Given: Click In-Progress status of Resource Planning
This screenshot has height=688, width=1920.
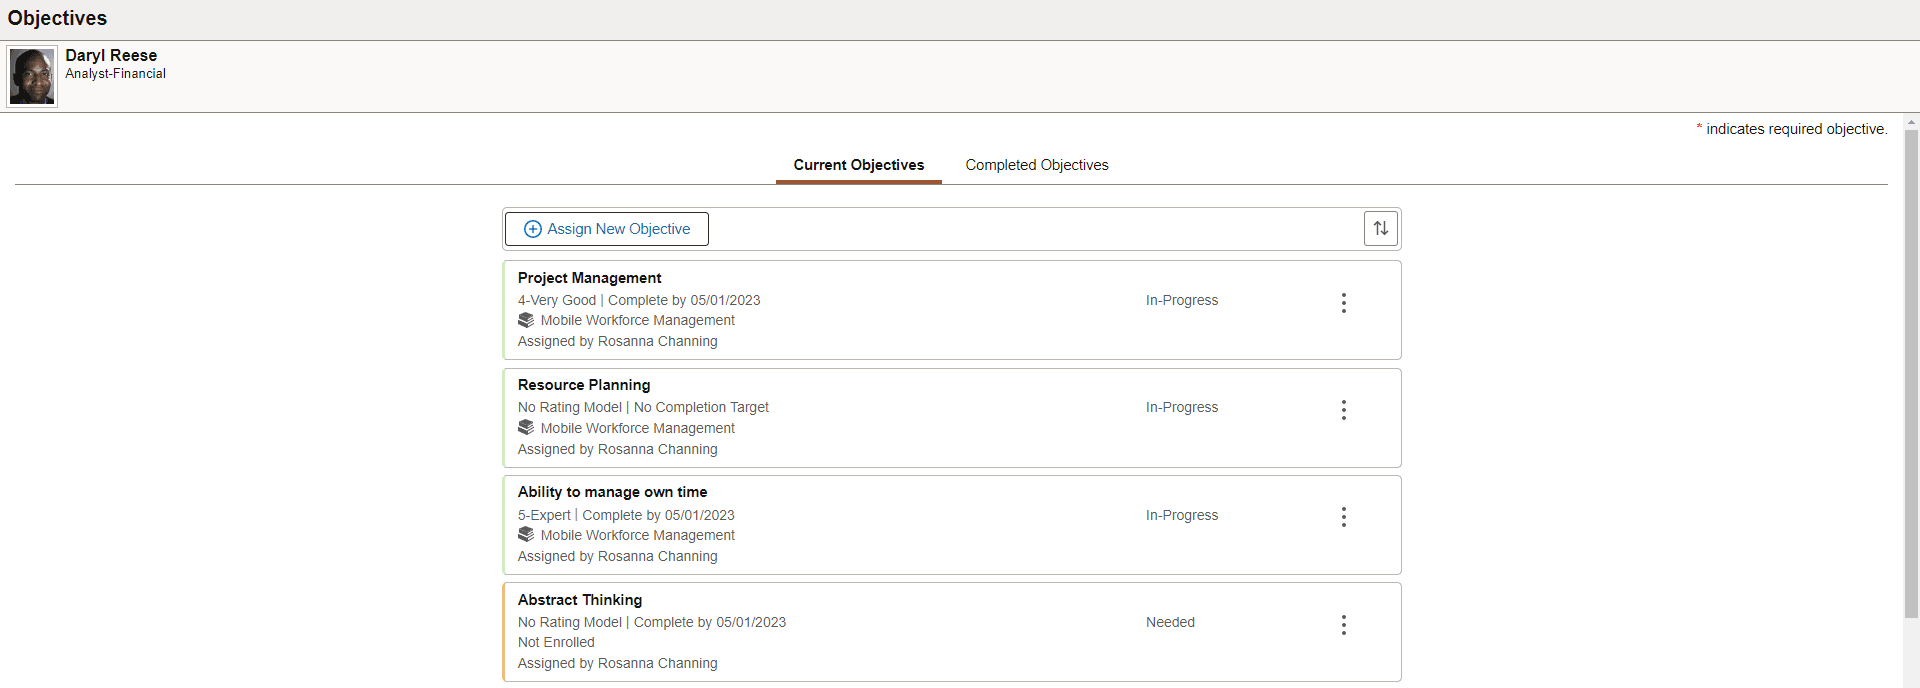Looking at the screenshot, I should [1182, 407].
